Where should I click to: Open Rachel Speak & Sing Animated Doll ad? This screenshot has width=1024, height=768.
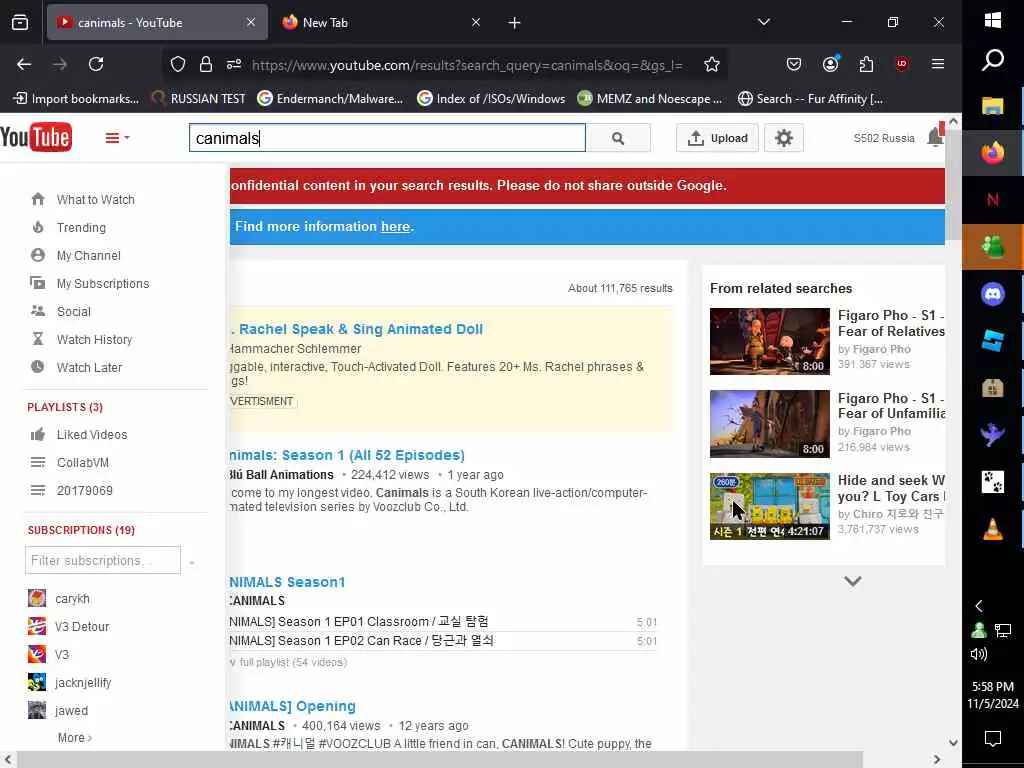(x=356, y=329)
